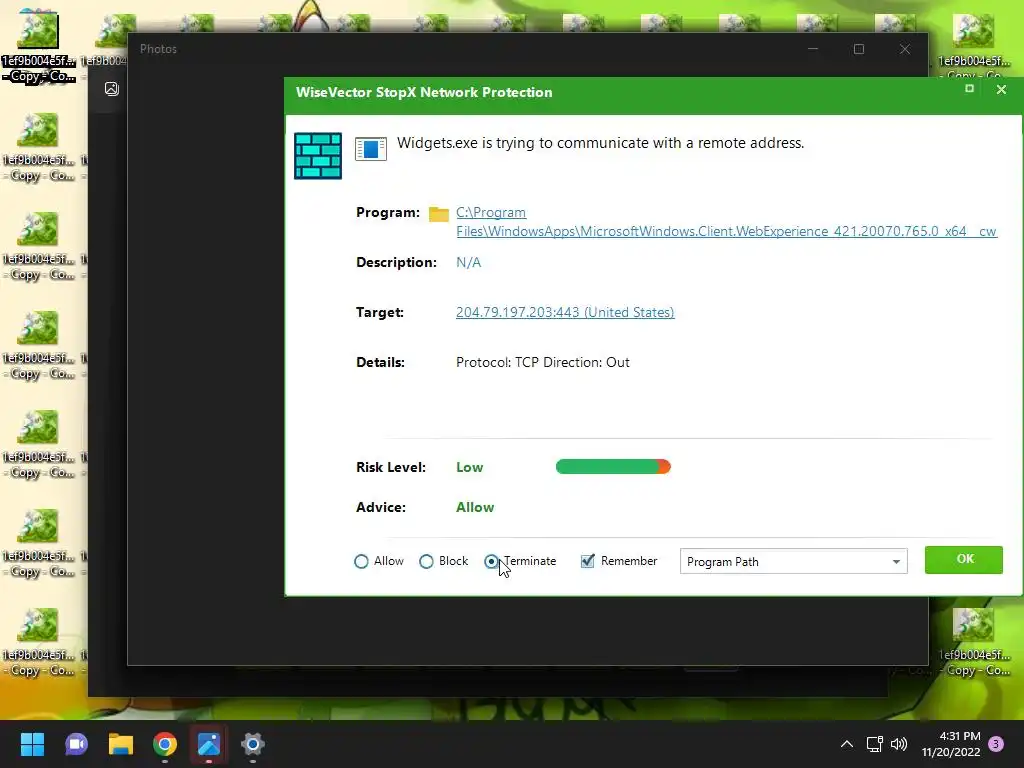The width and height of the screenshot is (1024, 768).
Task: Minimize the Photos window
Action: point(813,49)
